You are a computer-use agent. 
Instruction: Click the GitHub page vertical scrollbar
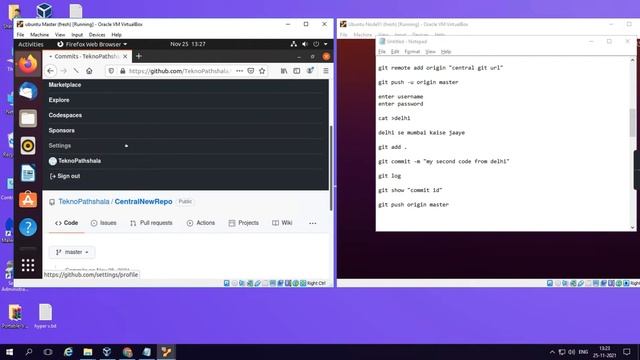[331, 168]
